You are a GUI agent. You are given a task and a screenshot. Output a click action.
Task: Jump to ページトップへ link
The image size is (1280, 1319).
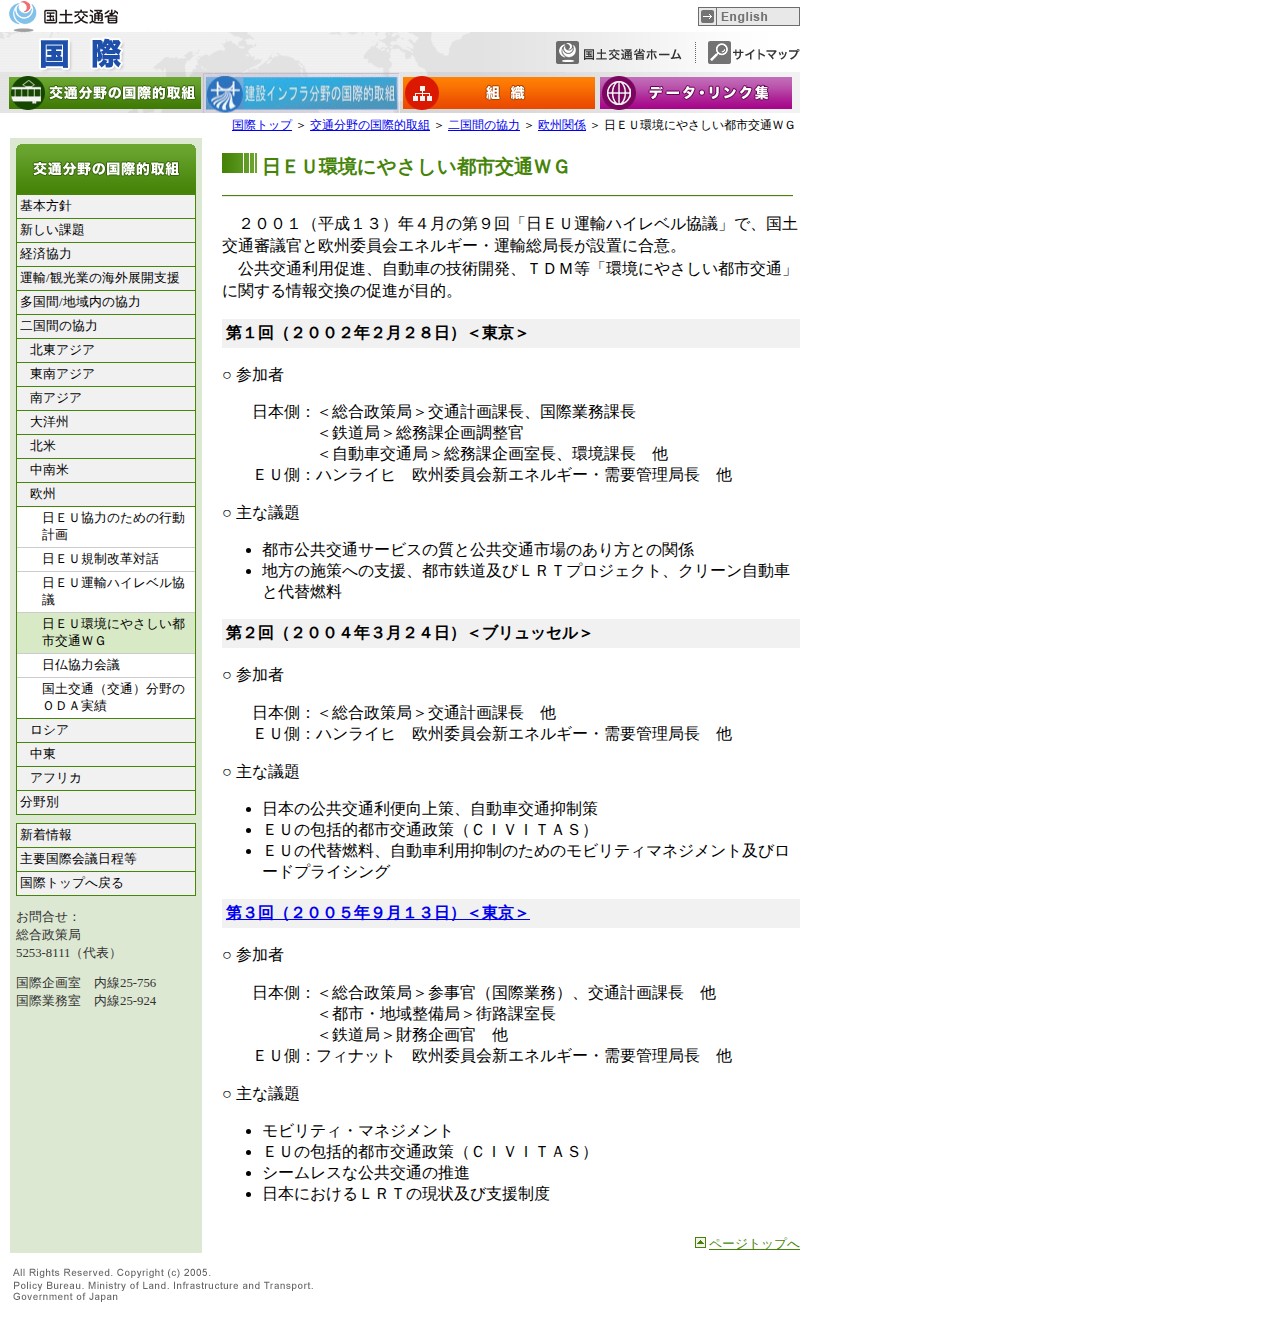coord(754,1244)
